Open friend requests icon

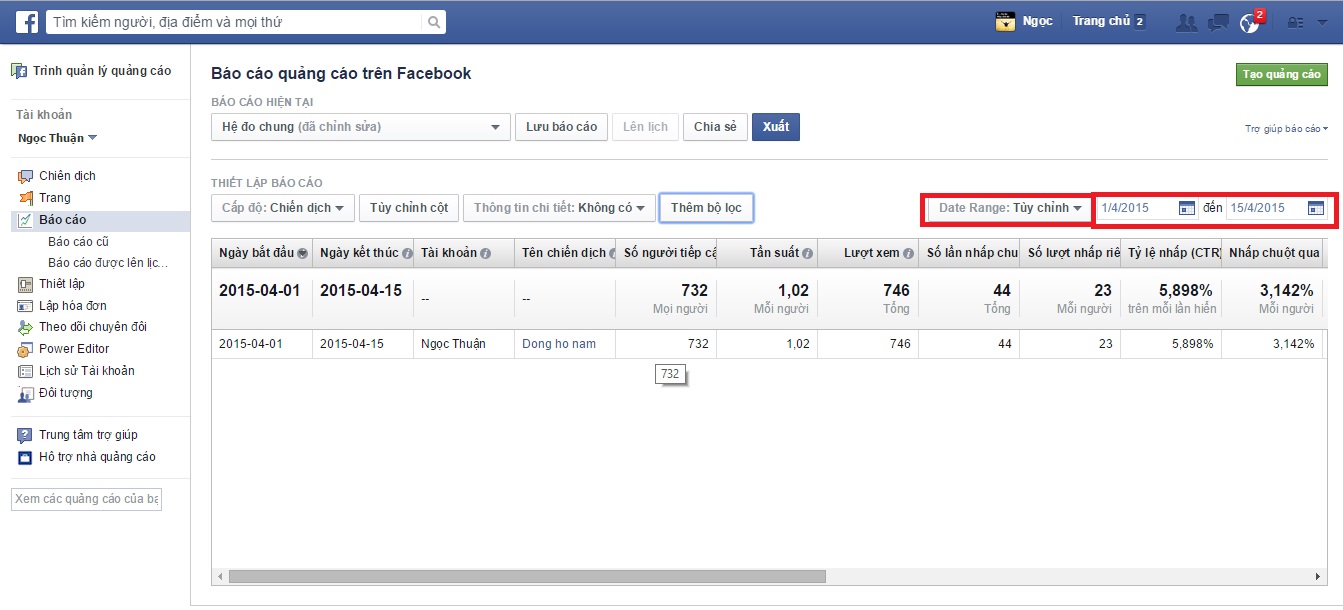pyautogui.click(x=1186, y=22)
